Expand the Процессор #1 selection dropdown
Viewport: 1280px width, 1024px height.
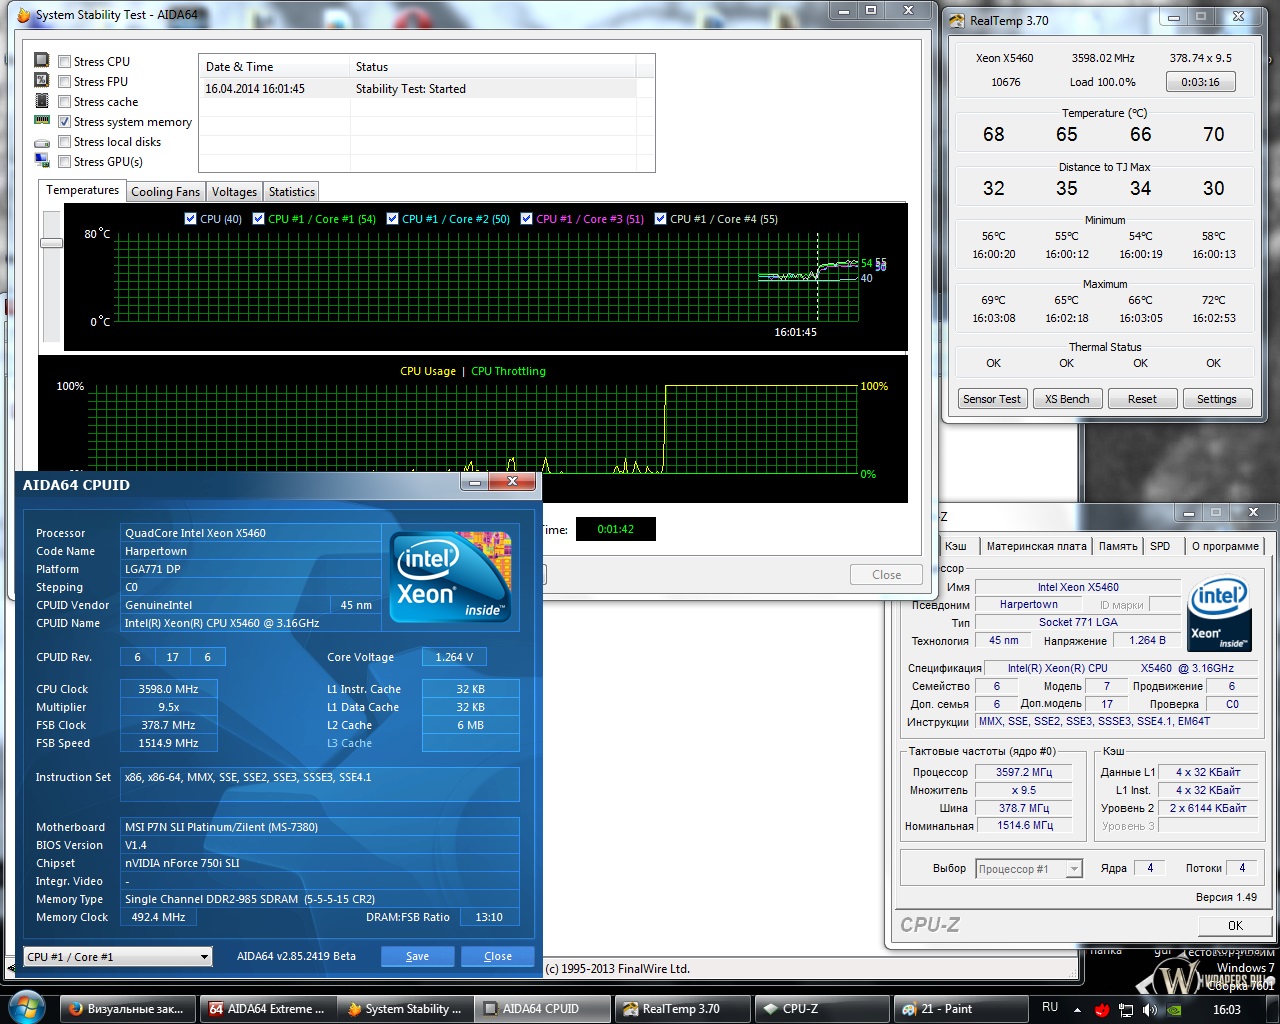pyautogui.click(x=1029, y=869)
